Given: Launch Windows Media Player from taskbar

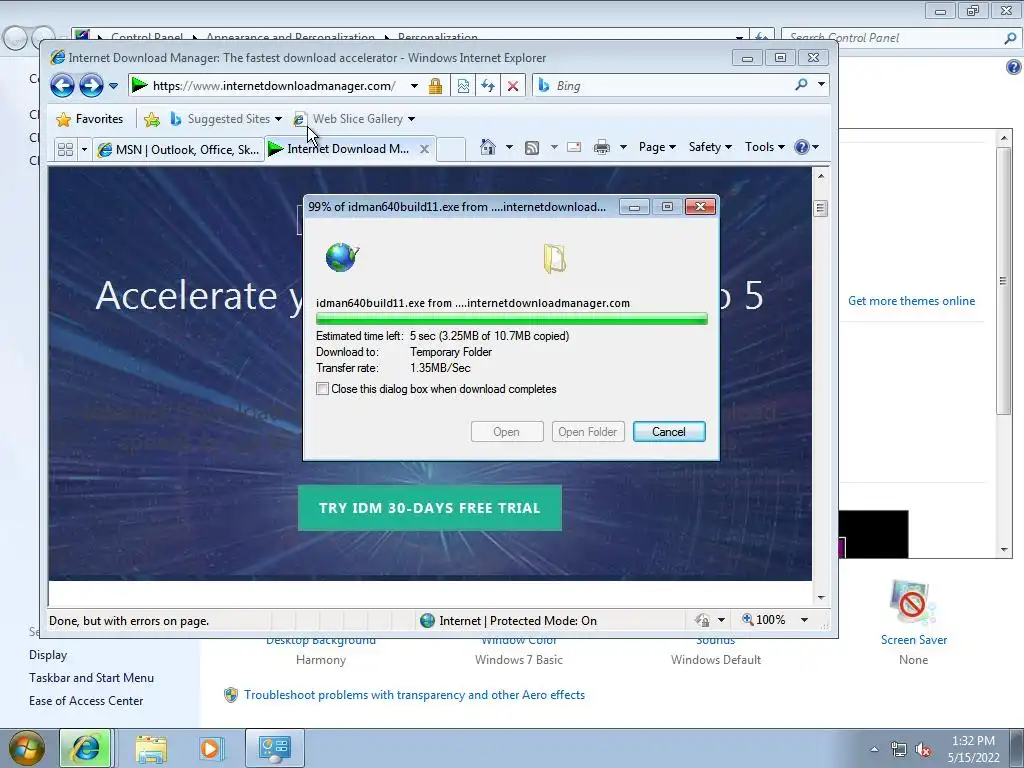Looking at the screenshot, I should [x=211, y=748].
